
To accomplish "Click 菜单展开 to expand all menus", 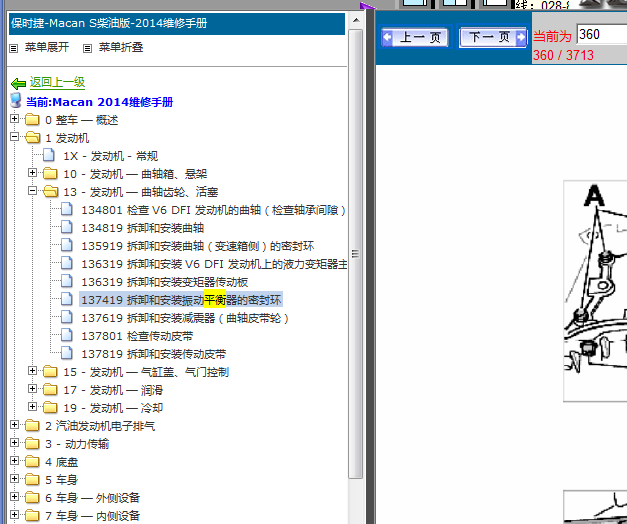I will 47,47.
